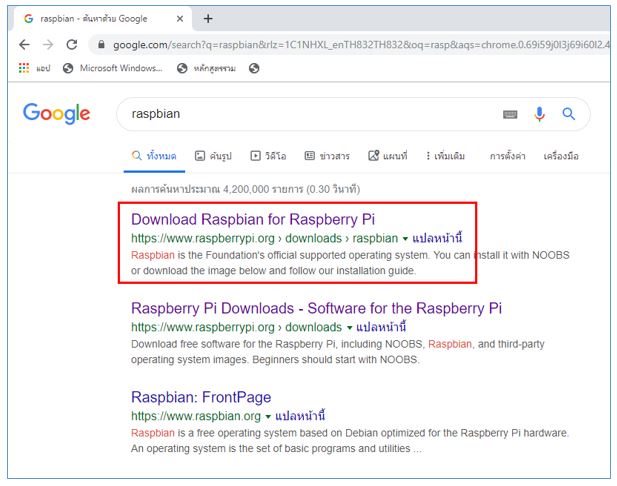Click the www.raspbian.org green URL text

(x=196, y=416)
